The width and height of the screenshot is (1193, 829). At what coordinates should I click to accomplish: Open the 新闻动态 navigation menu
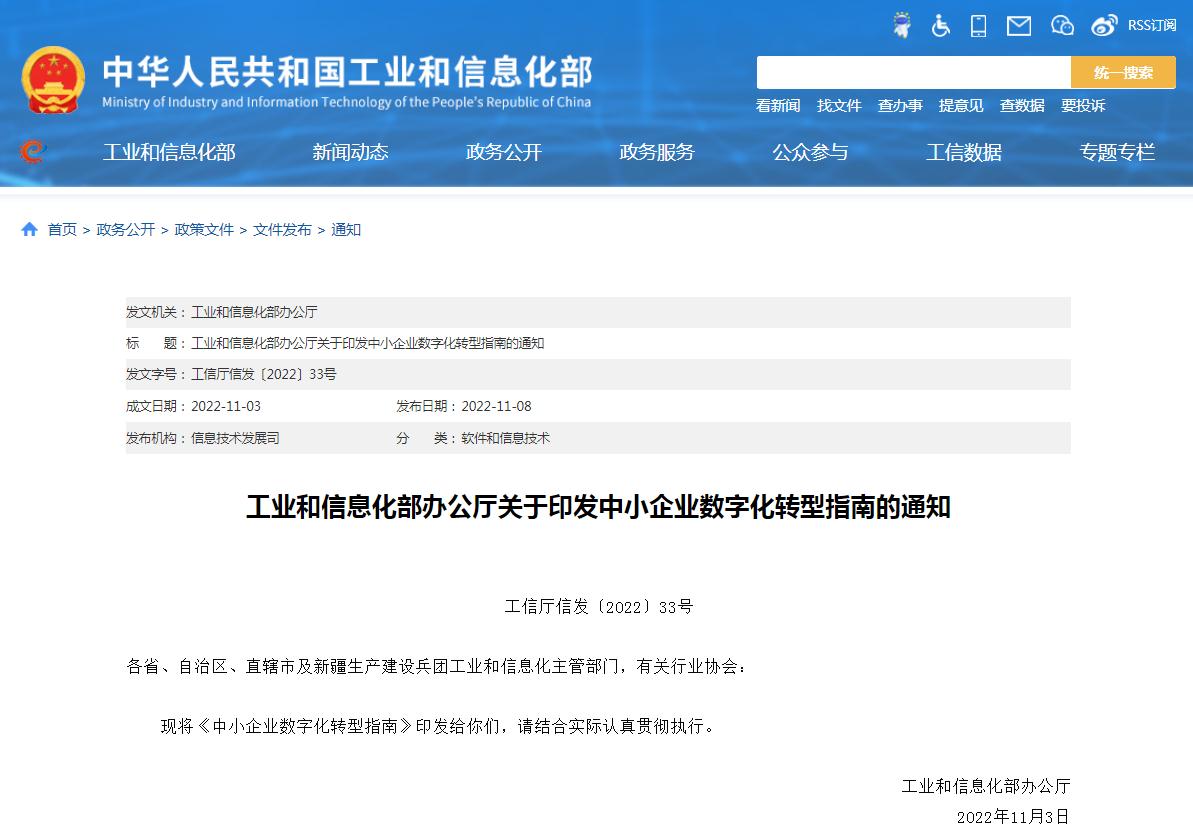[350, 152]
